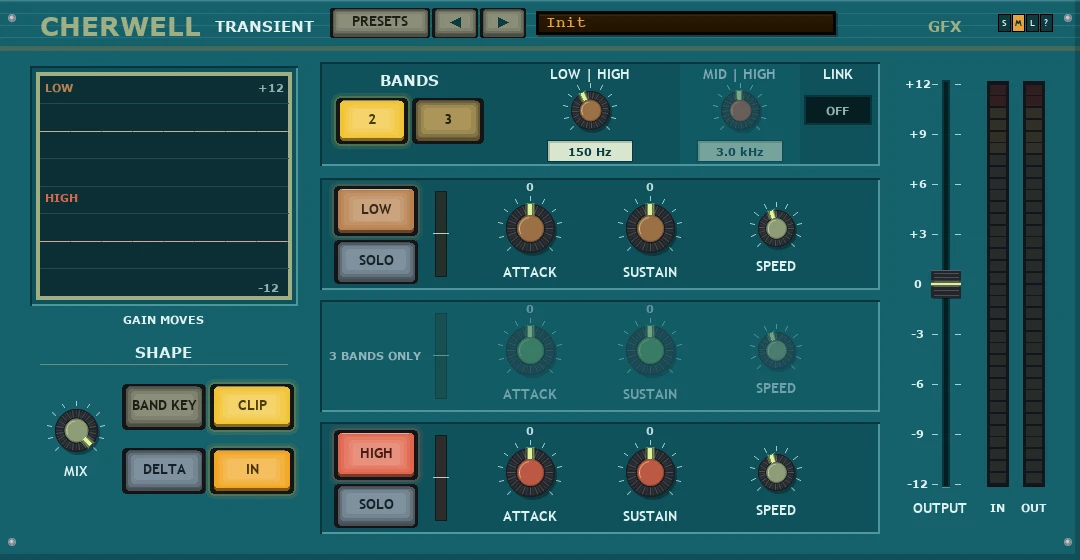Viewport: 1080px width, 560px height.
Task: Click the LOW band ATTACK knob
Action: [530, 228]
